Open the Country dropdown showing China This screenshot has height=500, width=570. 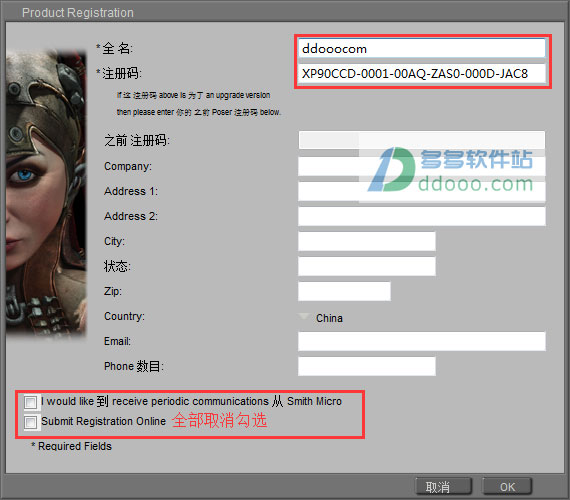pos(321,318)
